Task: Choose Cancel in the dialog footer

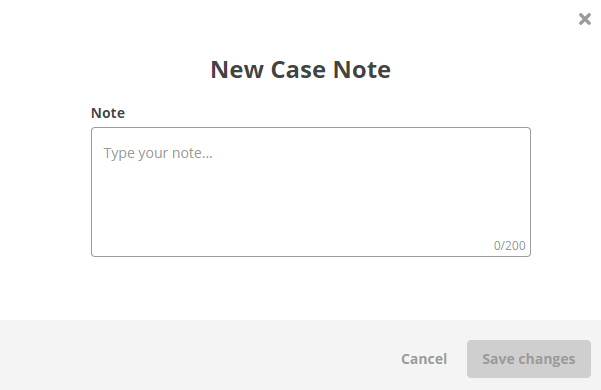Action: (x=424, y=359)
